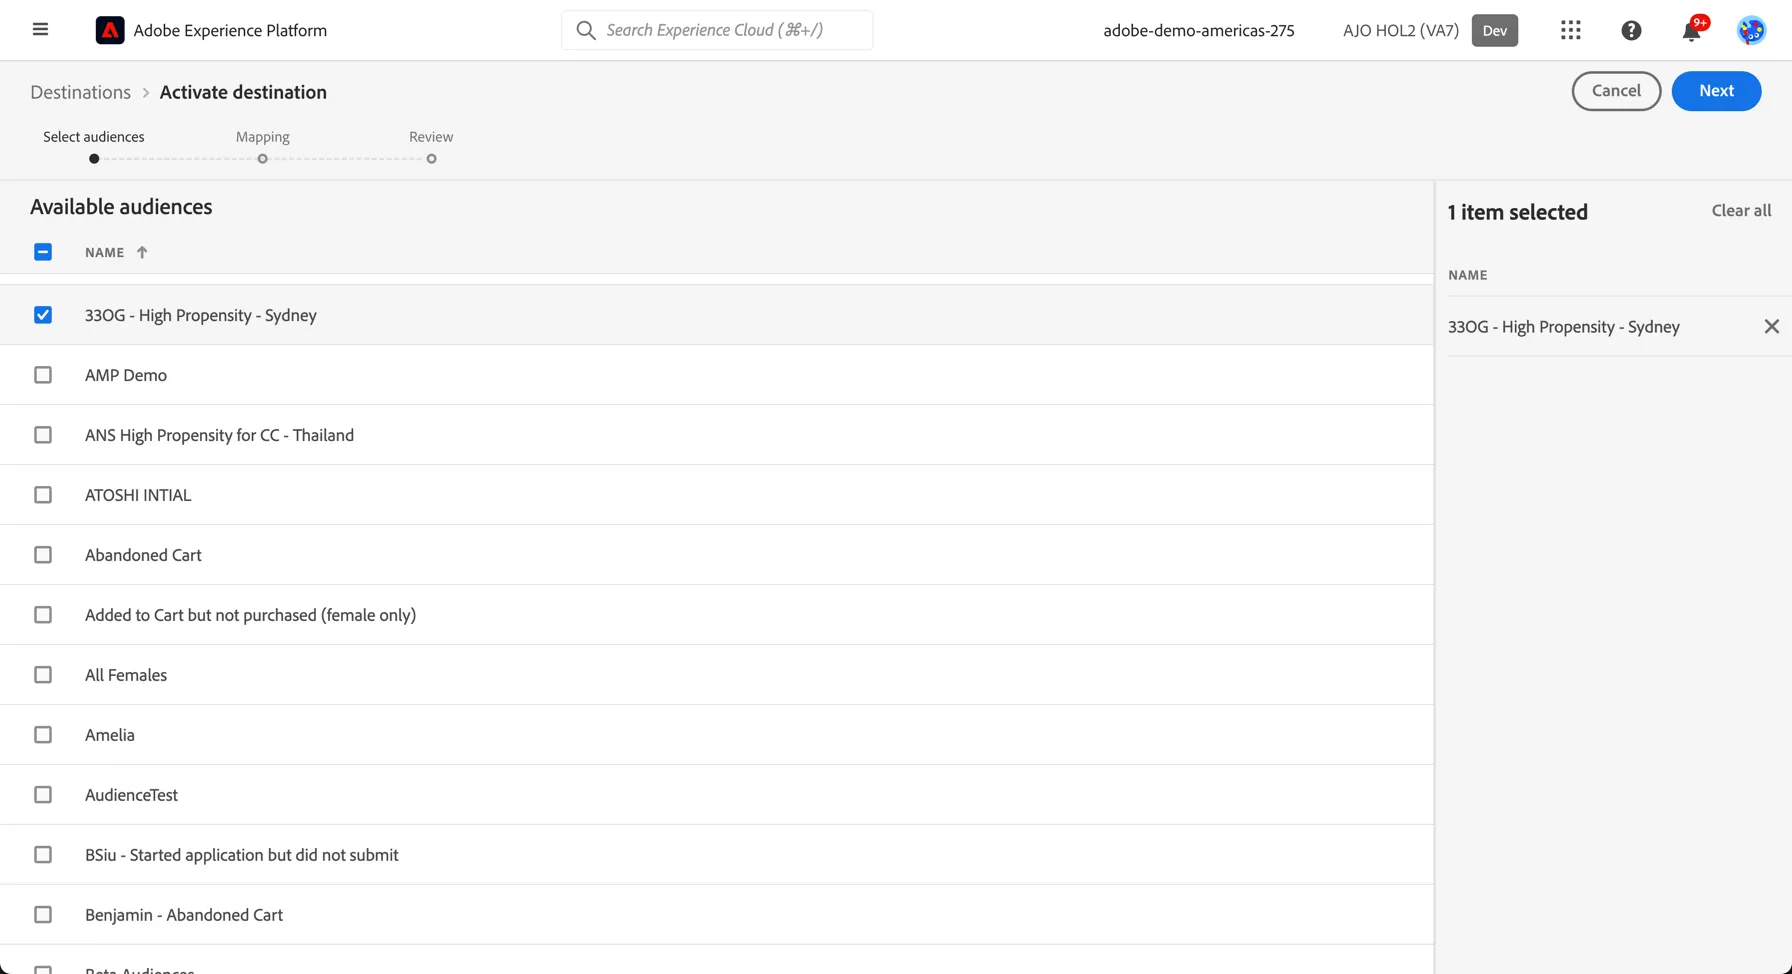Image resolution: width=1792 pixels, height=974 pixels.
Task: Open the AJO HOL2 (VA7) sandbox switcher
Action: (x=1400, y=30)
